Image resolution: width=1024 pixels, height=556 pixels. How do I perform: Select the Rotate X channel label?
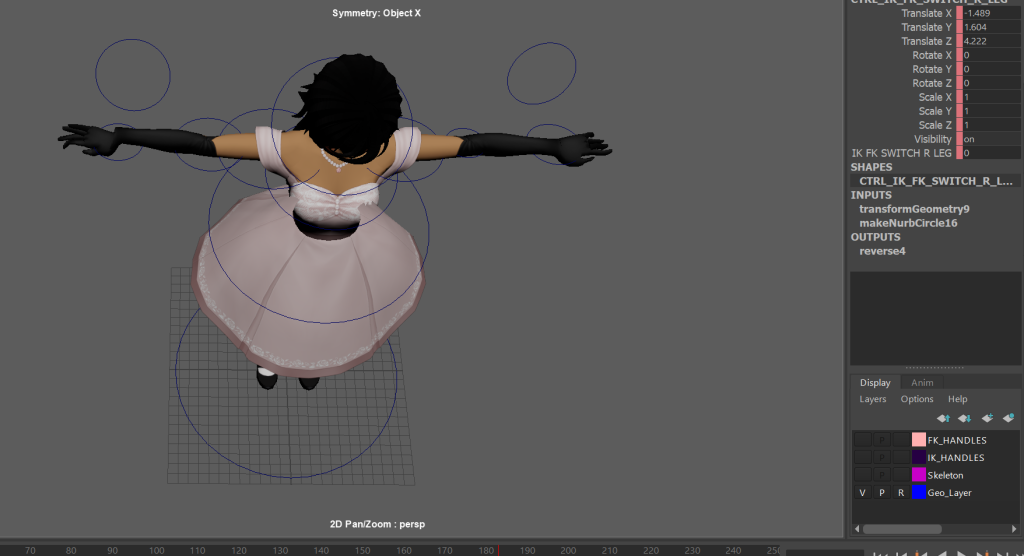click(x=932, y=55)
